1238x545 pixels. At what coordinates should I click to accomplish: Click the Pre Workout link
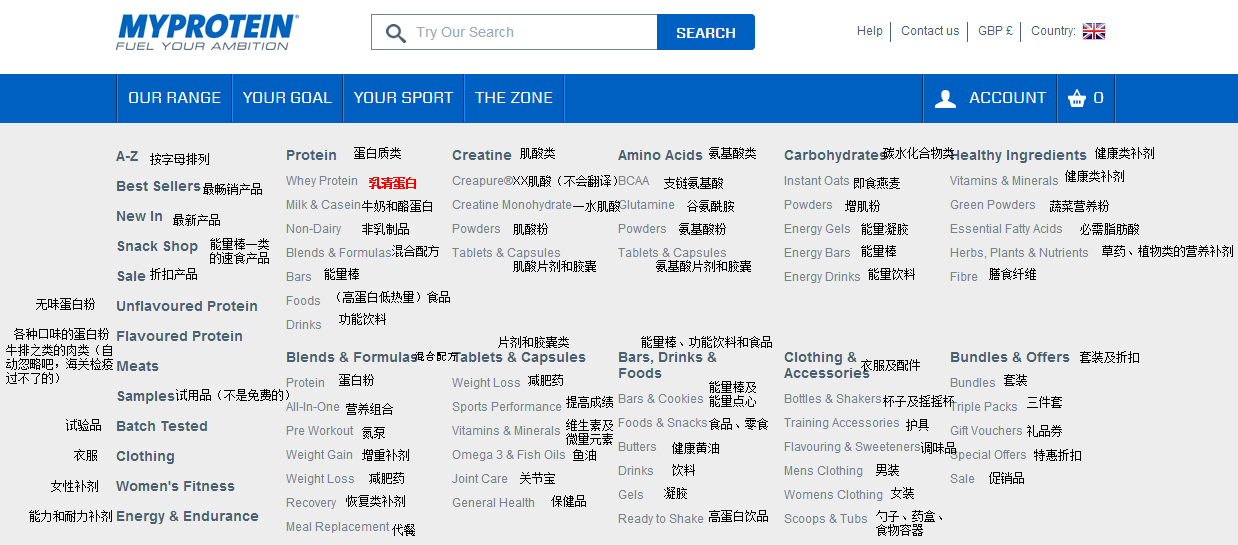point(320,431)
